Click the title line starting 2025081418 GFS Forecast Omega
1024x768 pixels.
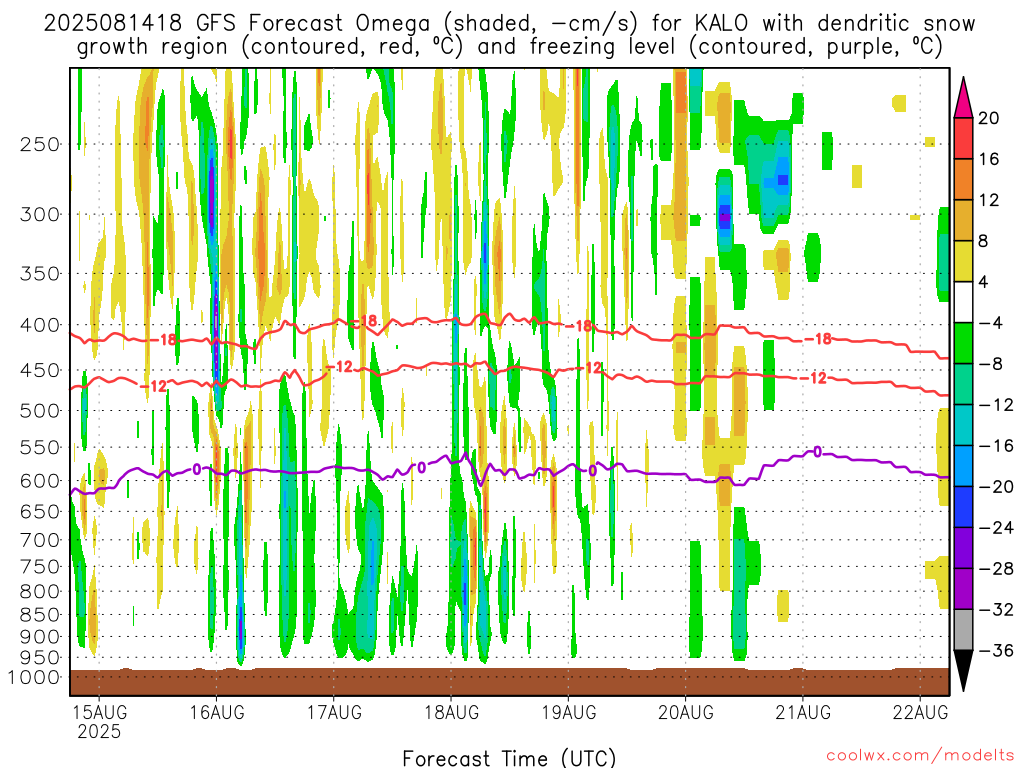pyautogui.click(x=509, y=24)
